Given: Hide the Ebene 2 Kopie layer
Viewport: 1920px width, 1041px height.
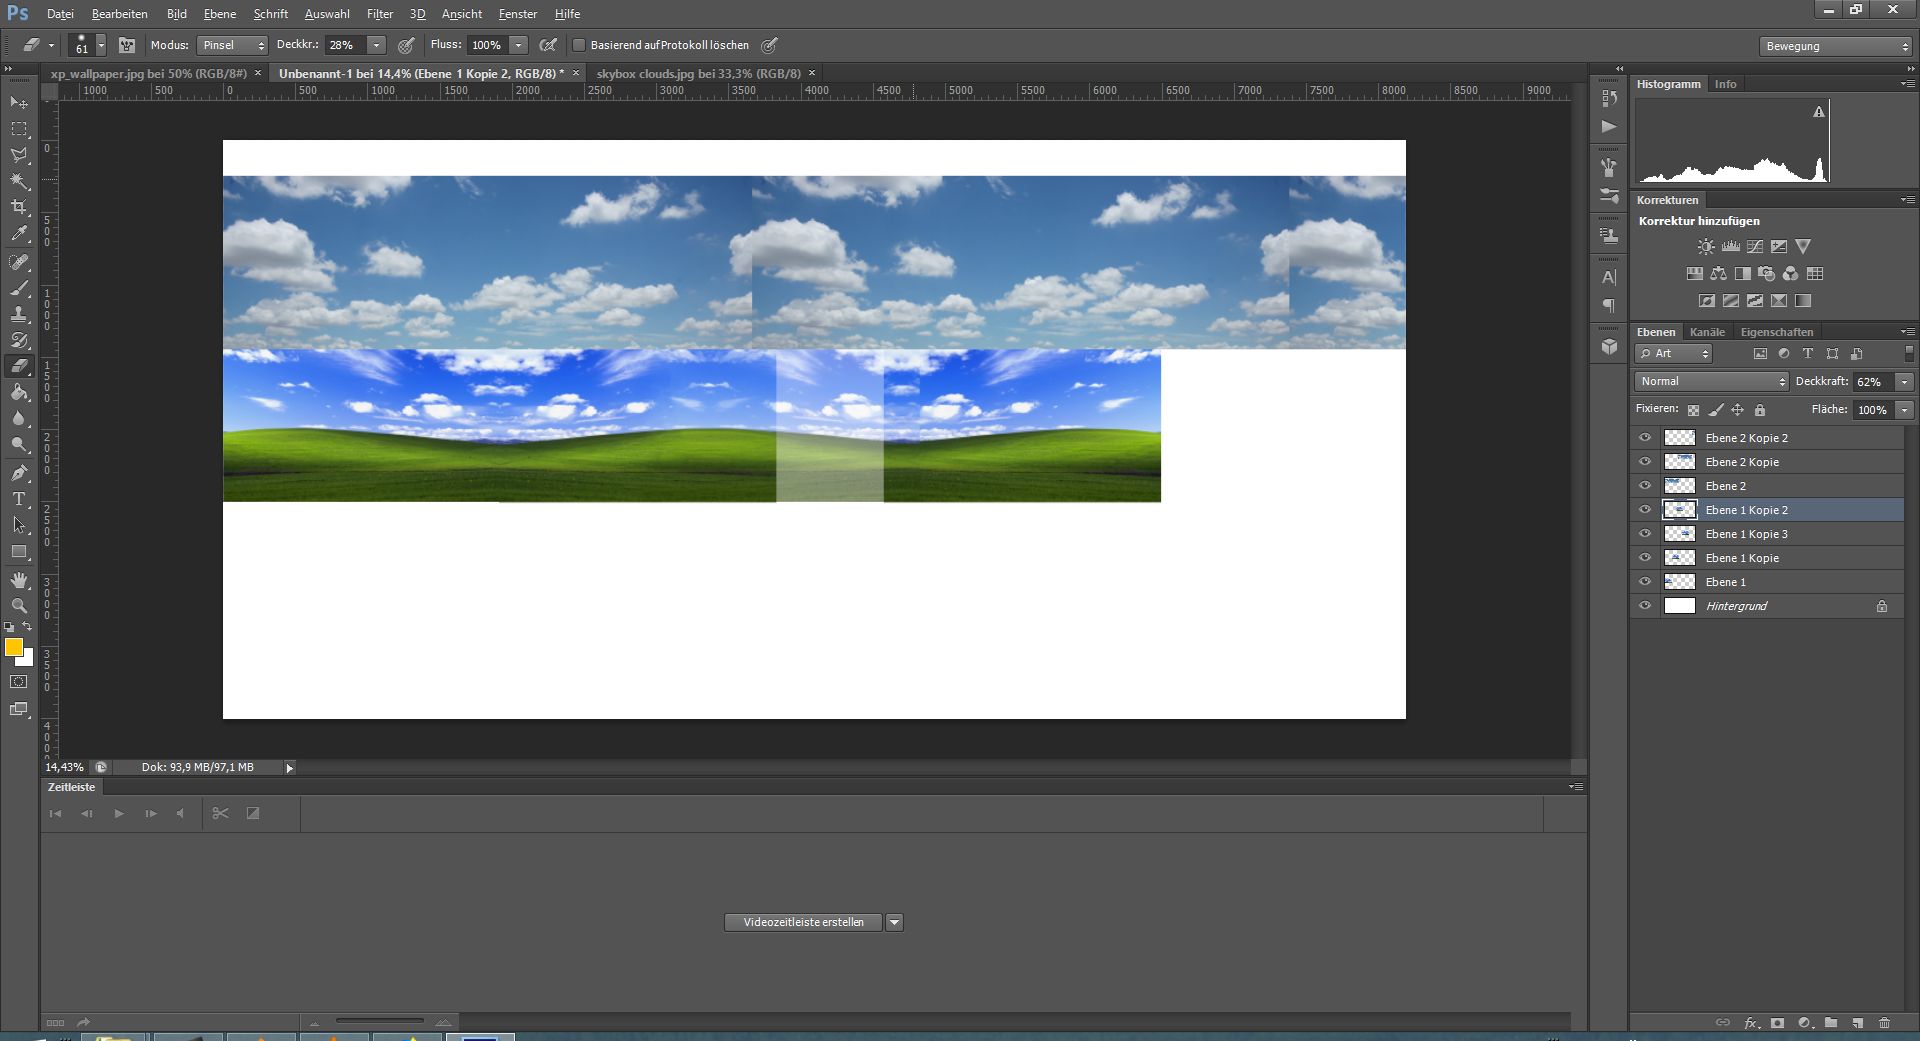Looking at the screenshot, I should click(x=1645, y=461).
